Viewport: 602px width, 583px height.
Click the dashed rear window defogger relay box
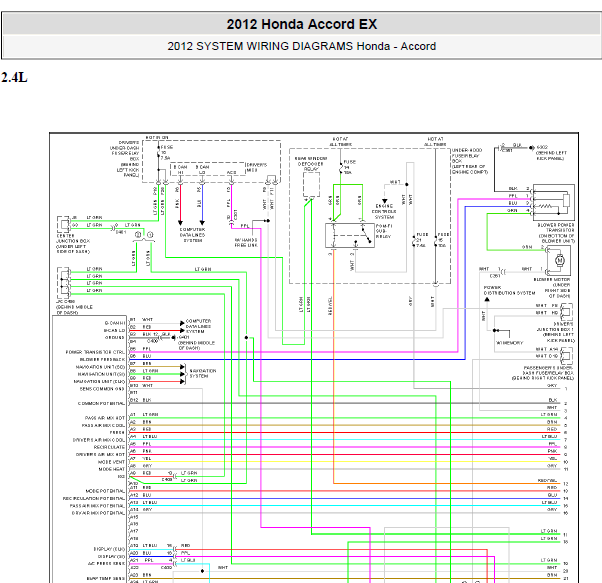(311, 184)
